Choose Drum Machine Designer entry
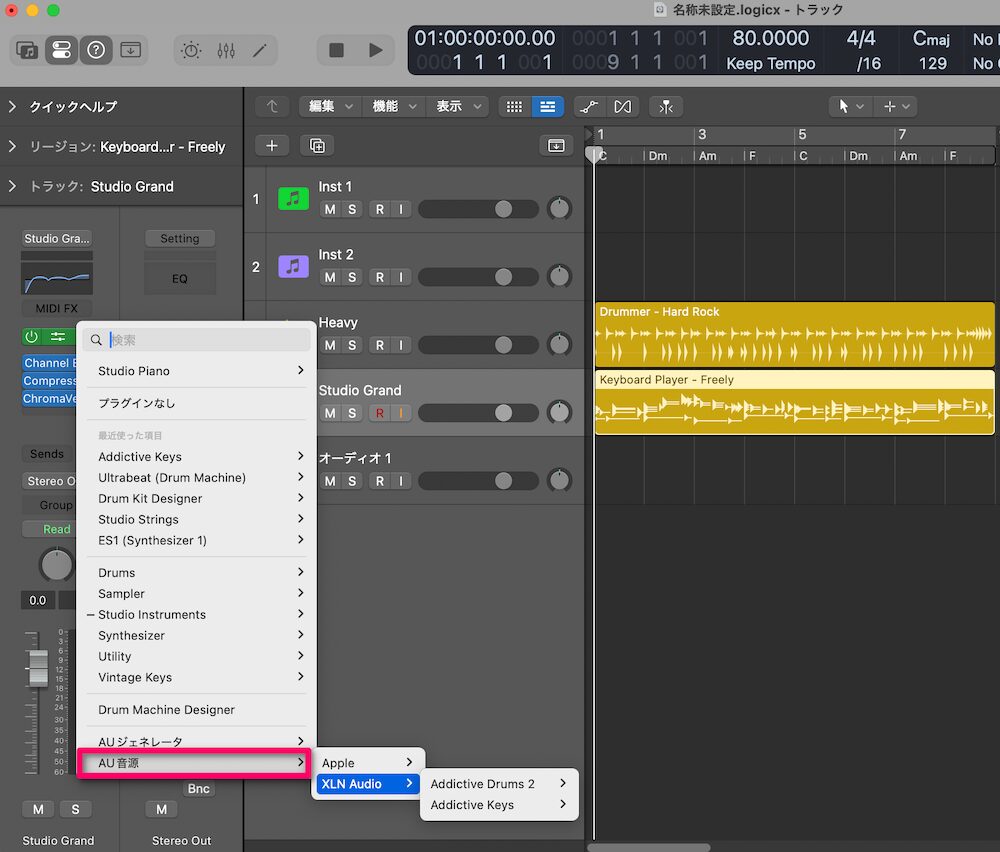Screen dimensions: 1000x852 [196, 710]
